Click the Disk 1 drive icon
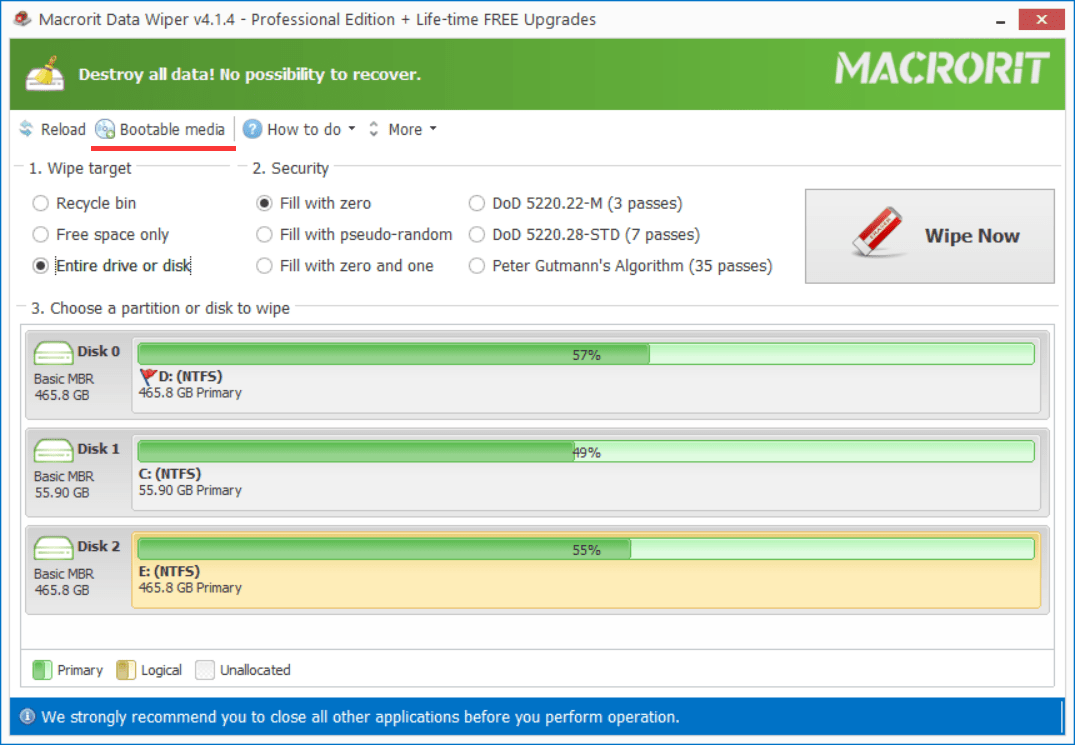 coord(53,450)
